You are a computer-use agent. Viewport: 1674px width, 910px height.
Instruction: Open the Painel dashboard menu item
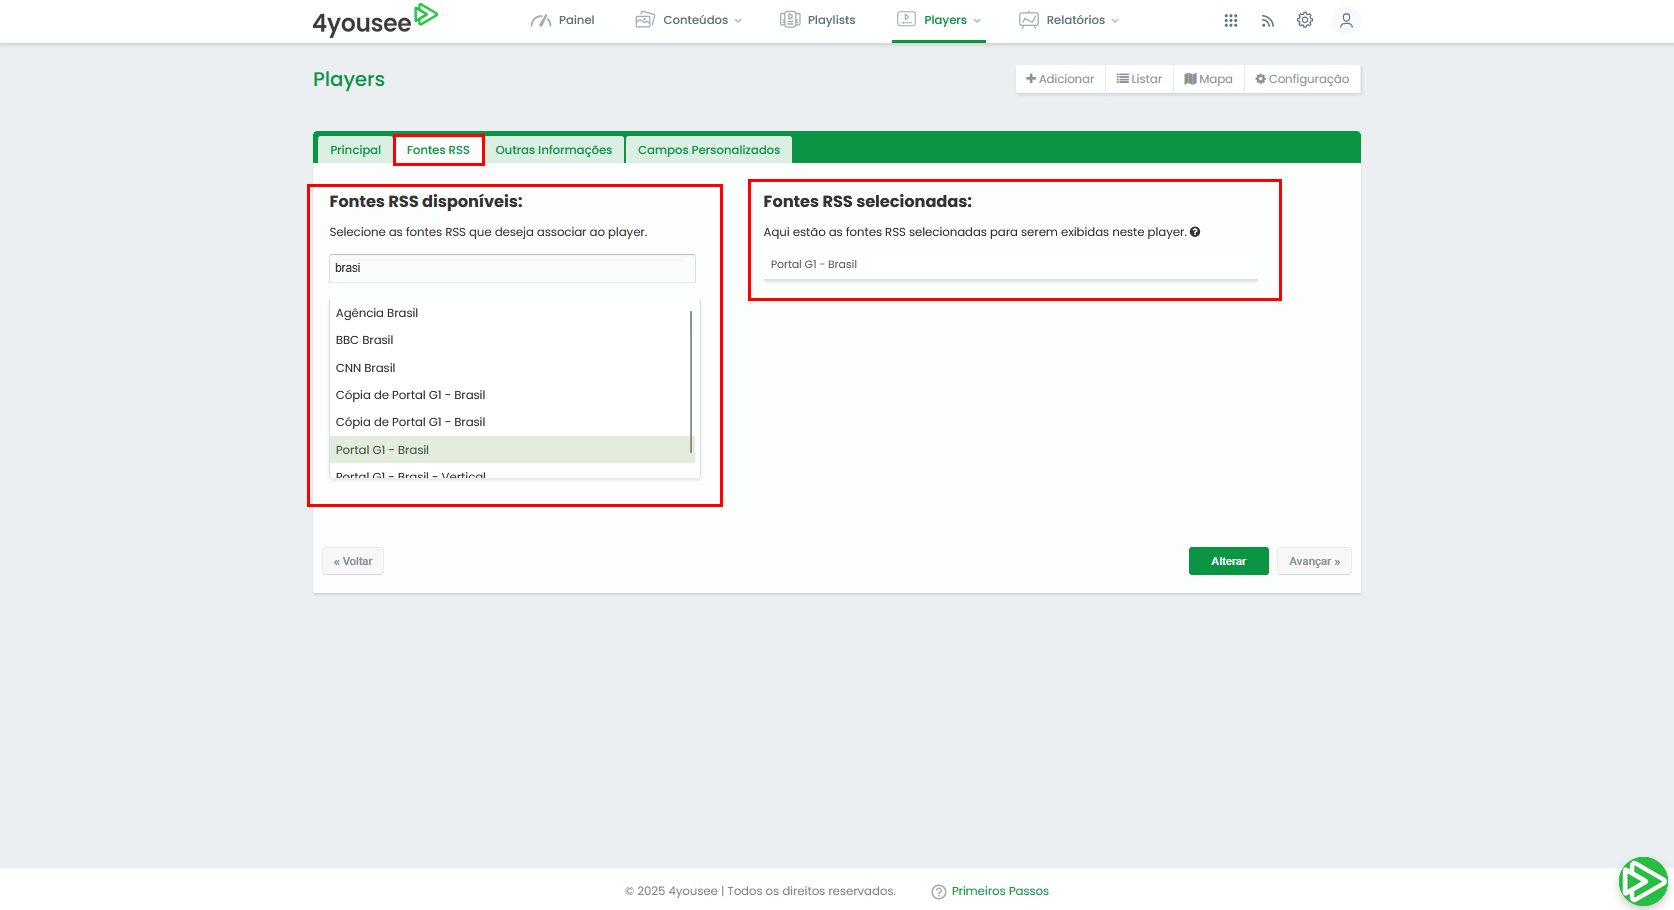point(563,20)
